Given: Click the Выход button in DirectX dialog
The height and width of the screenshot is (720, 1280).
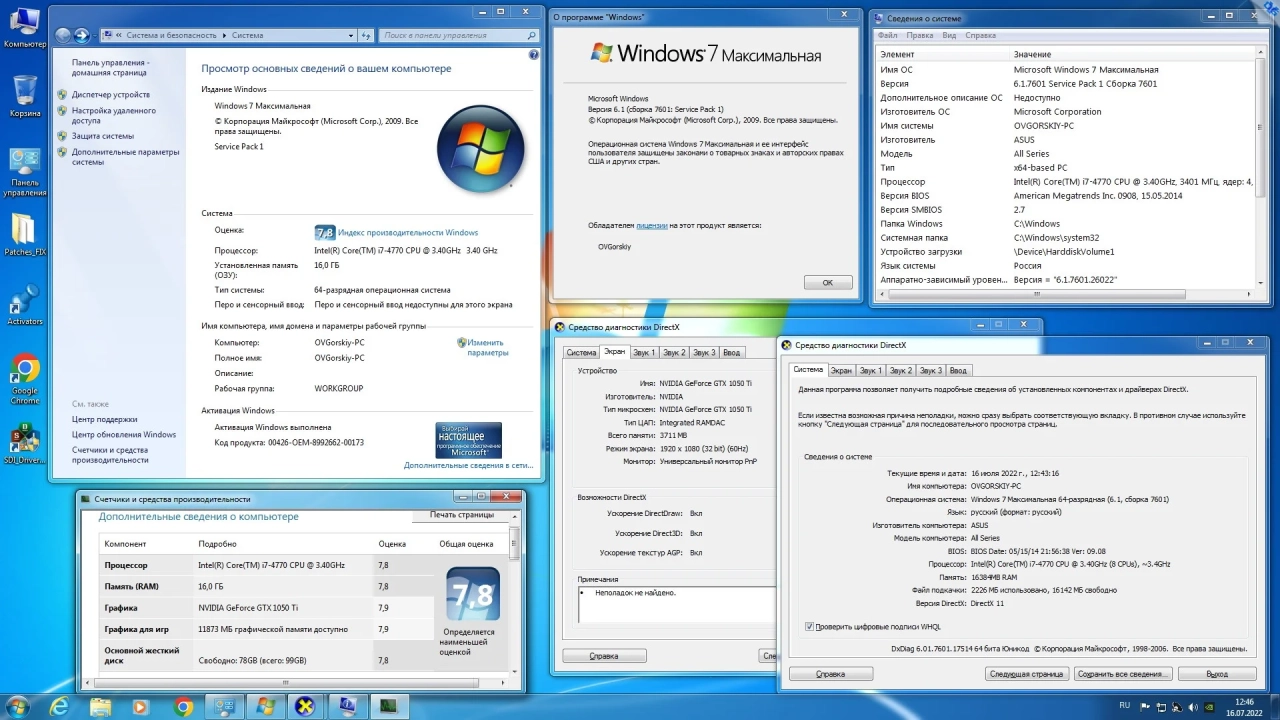Looking at the screenshot, I should coord(1217,674).
